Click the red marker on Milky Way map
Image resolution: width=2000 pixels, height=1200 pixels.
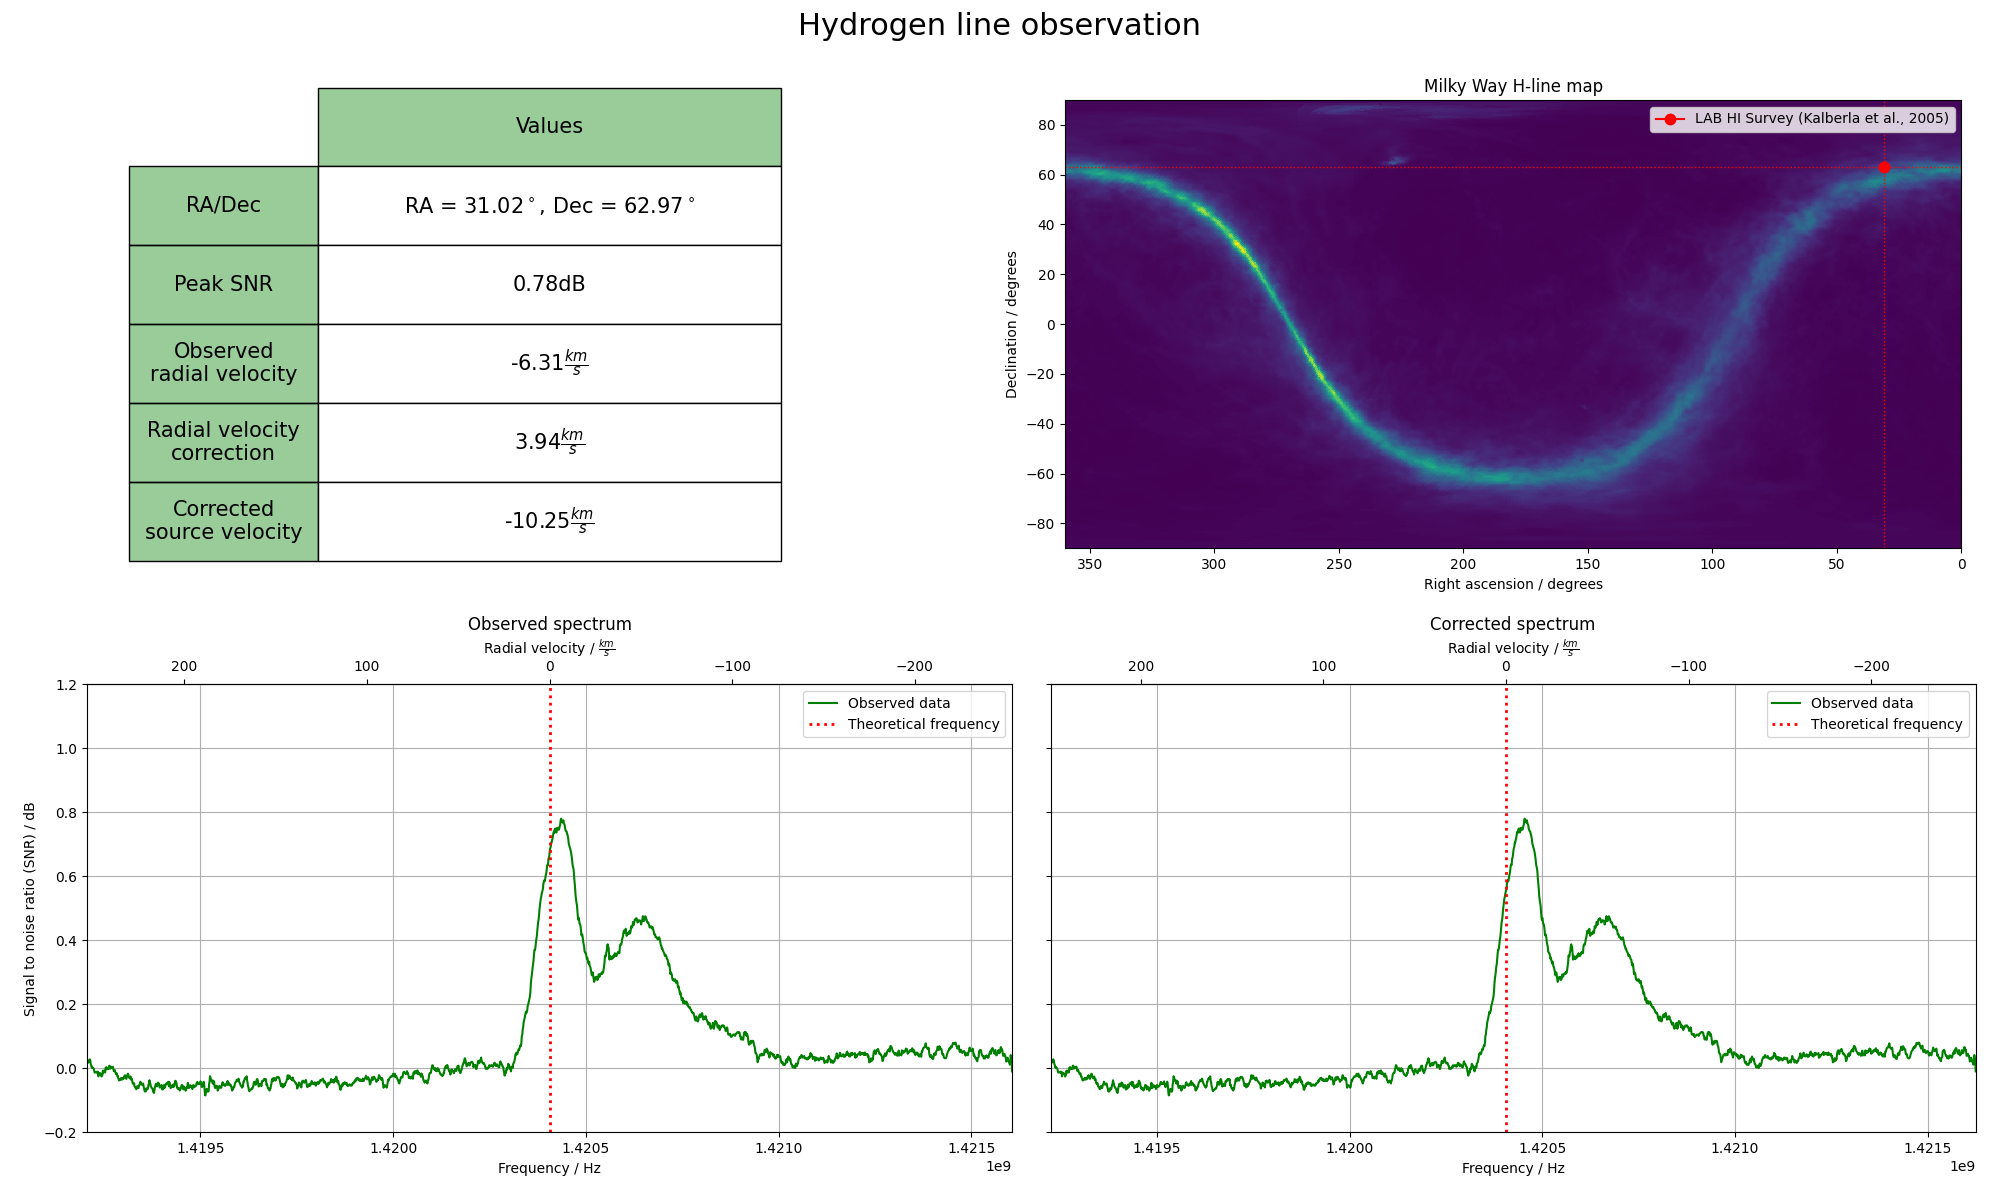click(x=1884, y=168)
